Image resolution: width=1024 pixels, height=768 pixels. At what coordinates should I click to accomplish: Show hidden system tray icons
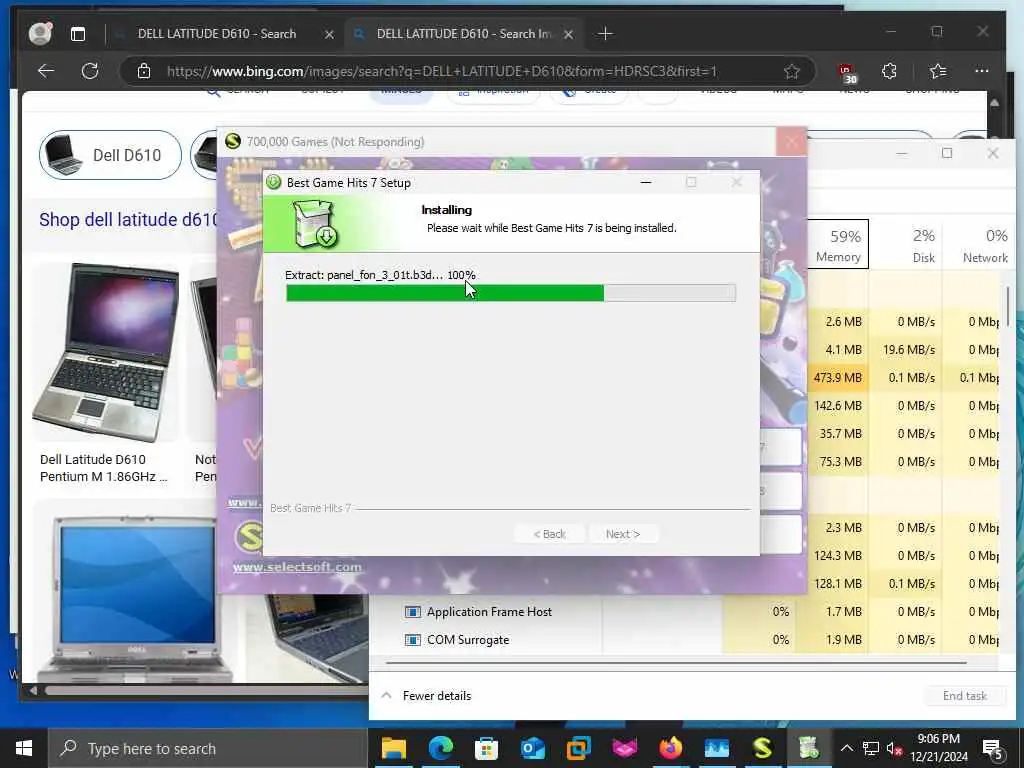click(x=846, y=748)
